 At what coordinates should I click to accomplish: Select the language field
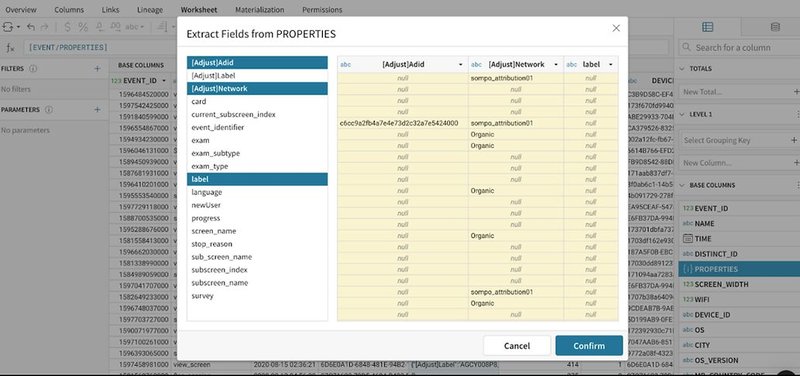click(x=257, y=192)
